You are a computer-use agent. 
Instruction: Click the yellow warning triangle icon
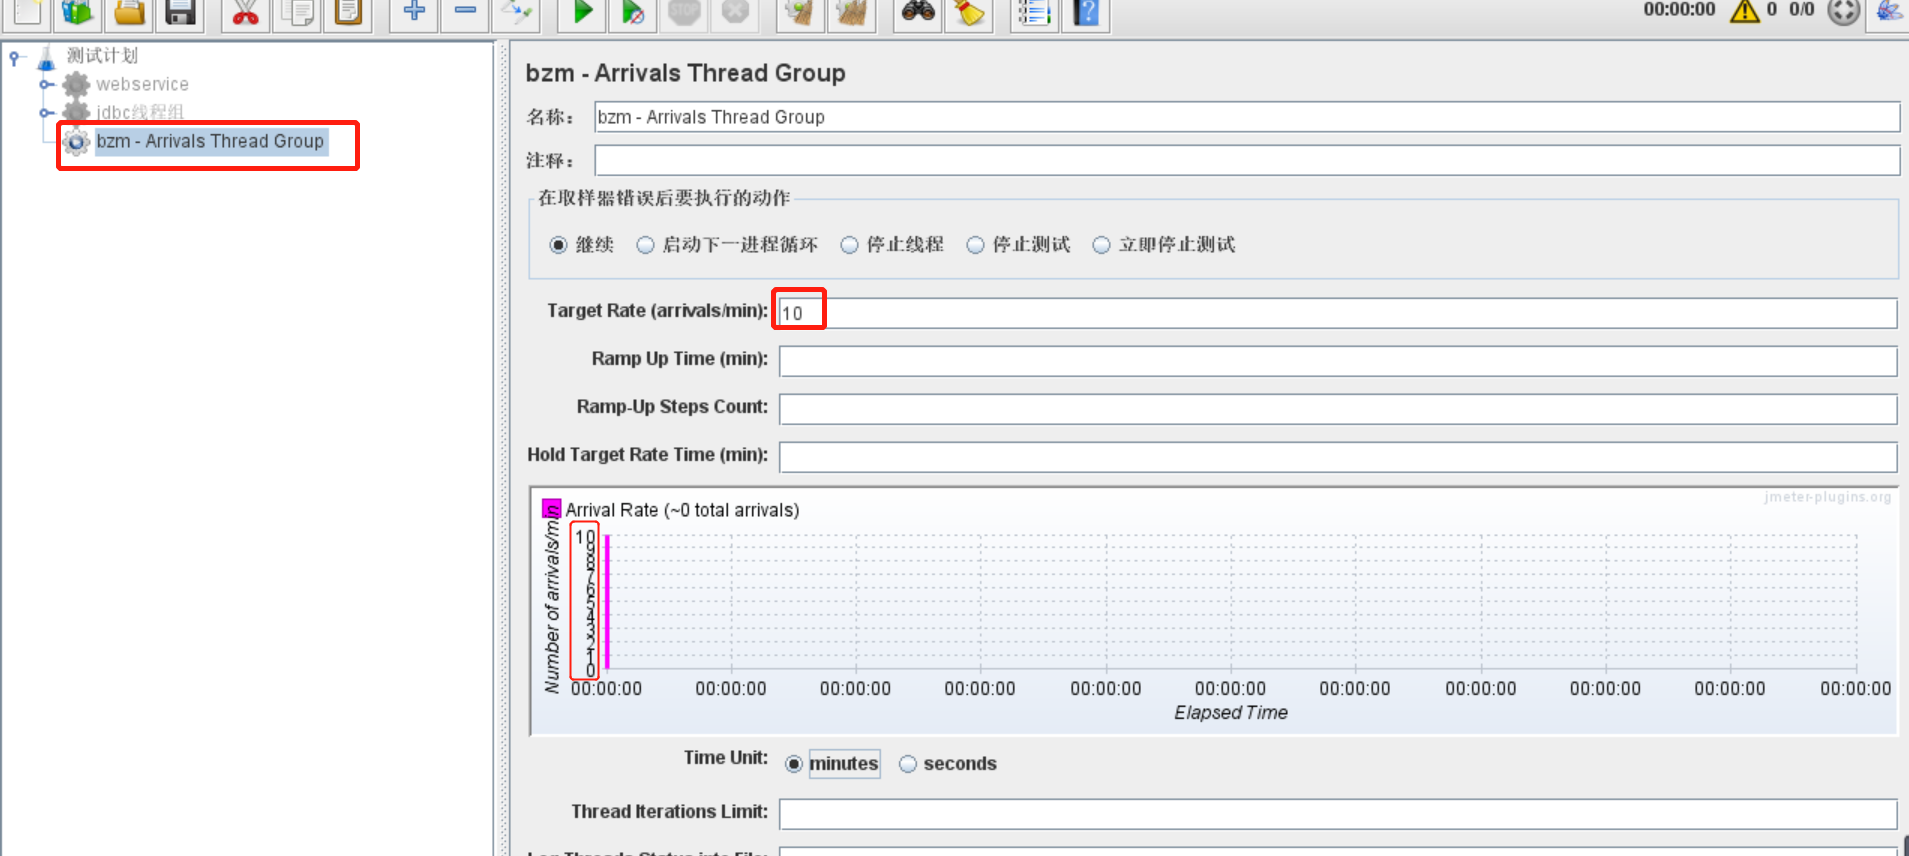[x=1744, y=11]
